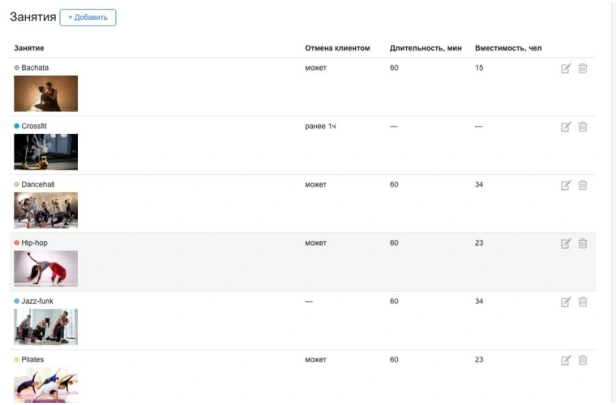Click the edit icon for Bachata
This screenshot has width=616, height=405.
tap(566, 68)
